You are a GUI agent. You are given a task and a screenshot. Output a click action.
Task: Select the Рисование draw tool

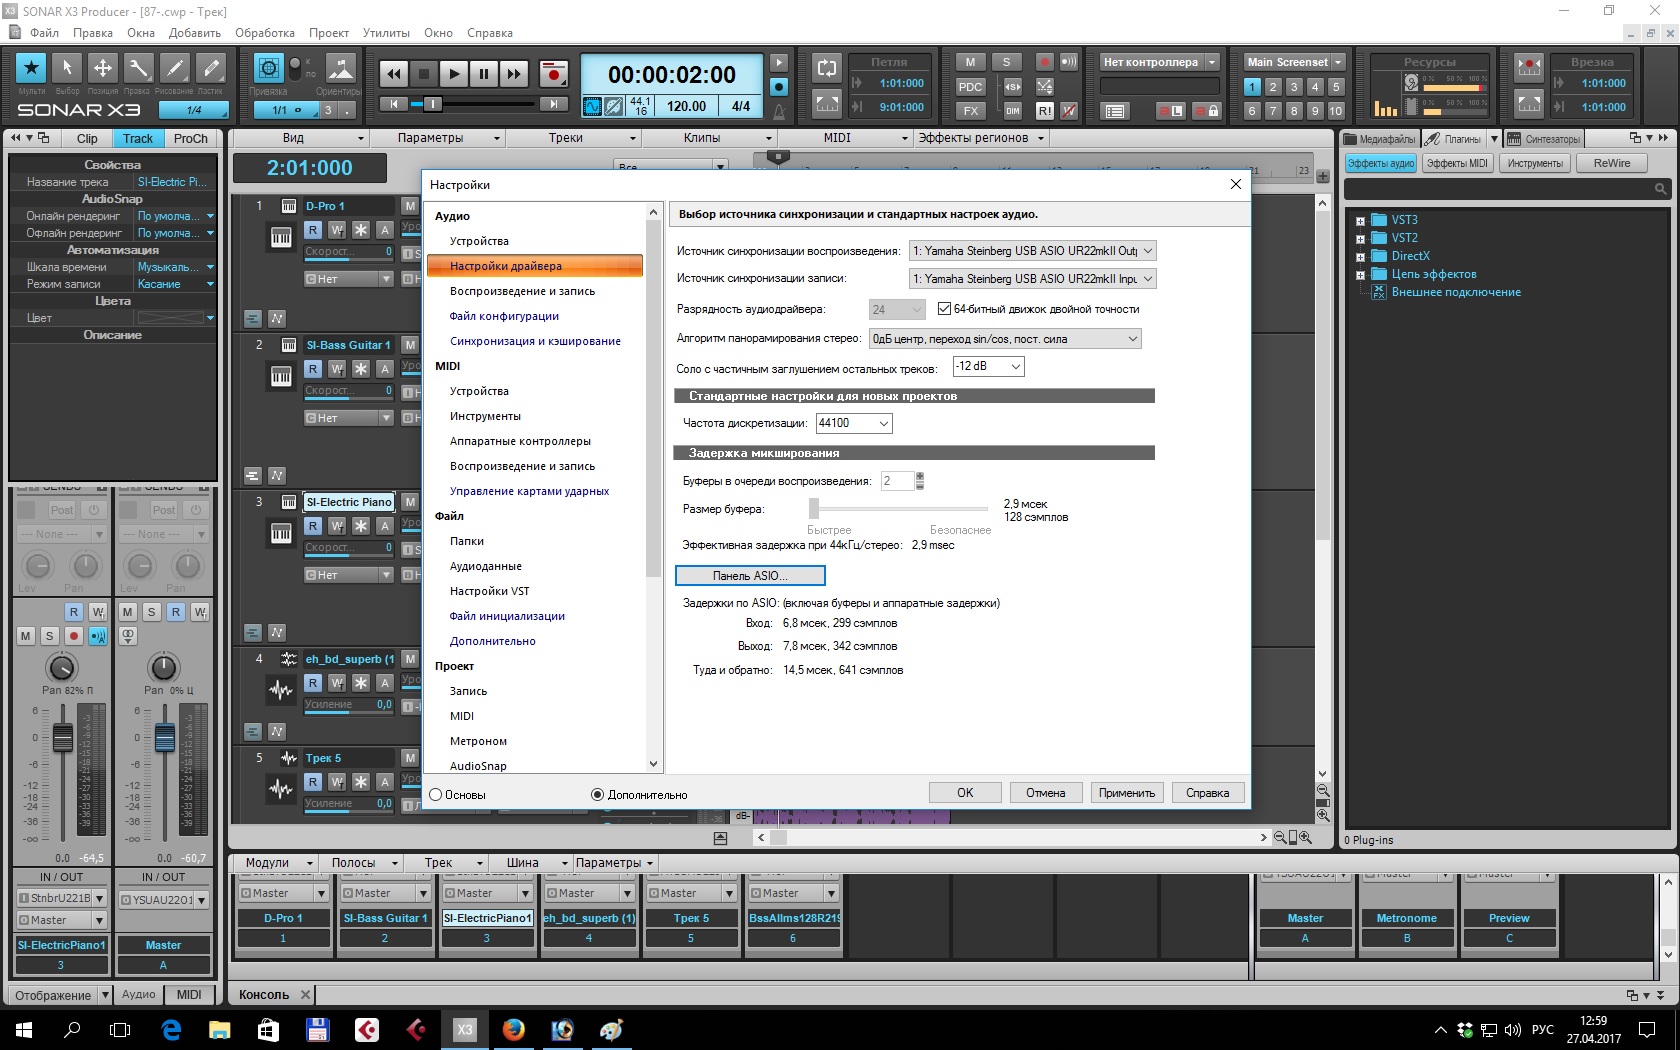174,68
